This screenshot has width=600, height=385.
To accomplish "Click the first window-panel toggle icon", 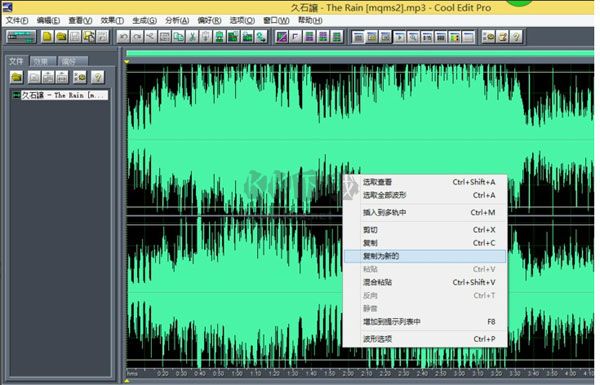I will pos(358,37).
